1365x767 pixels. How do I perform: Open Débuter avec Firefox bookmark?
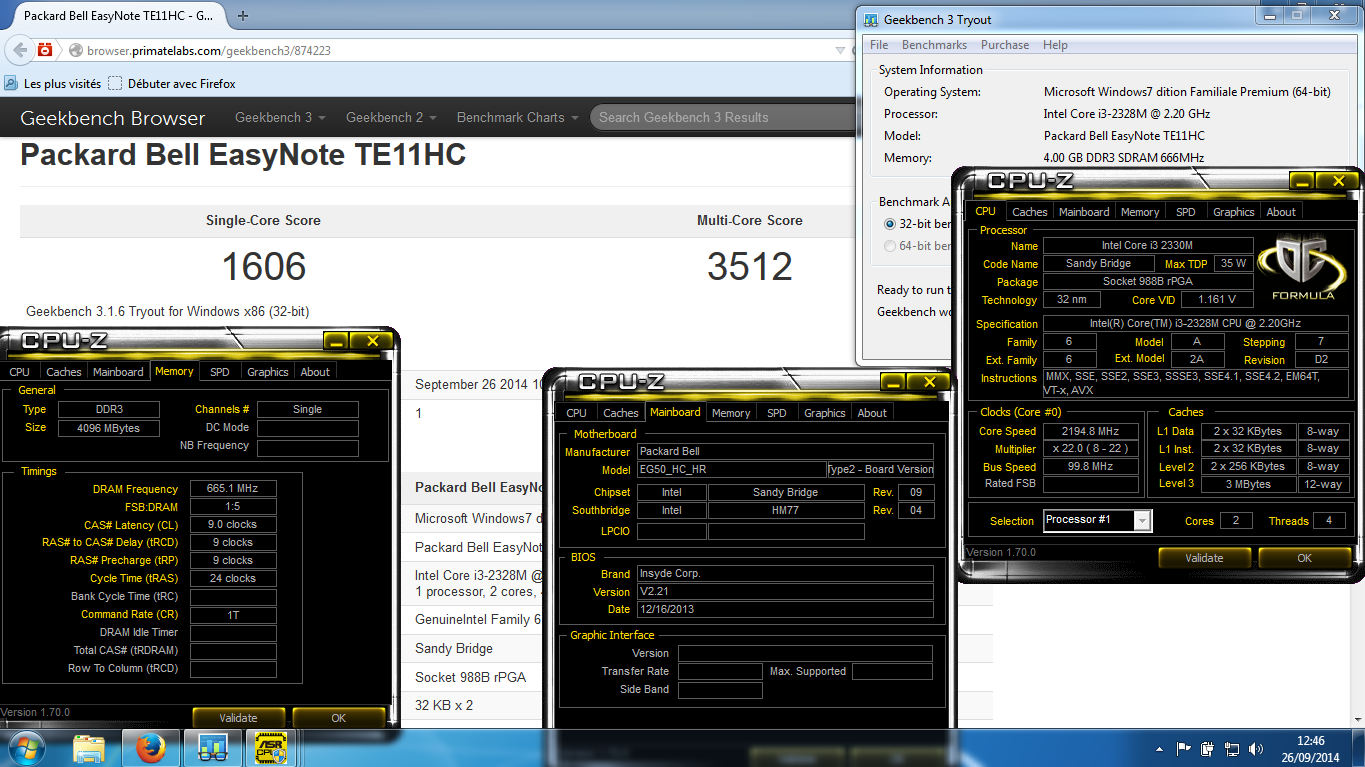click(172, 84)
